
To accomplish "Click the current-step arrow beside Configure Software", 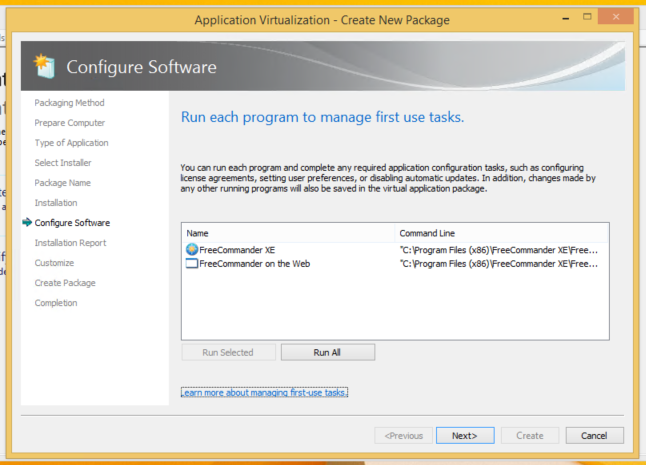I will tap(26, 223).
